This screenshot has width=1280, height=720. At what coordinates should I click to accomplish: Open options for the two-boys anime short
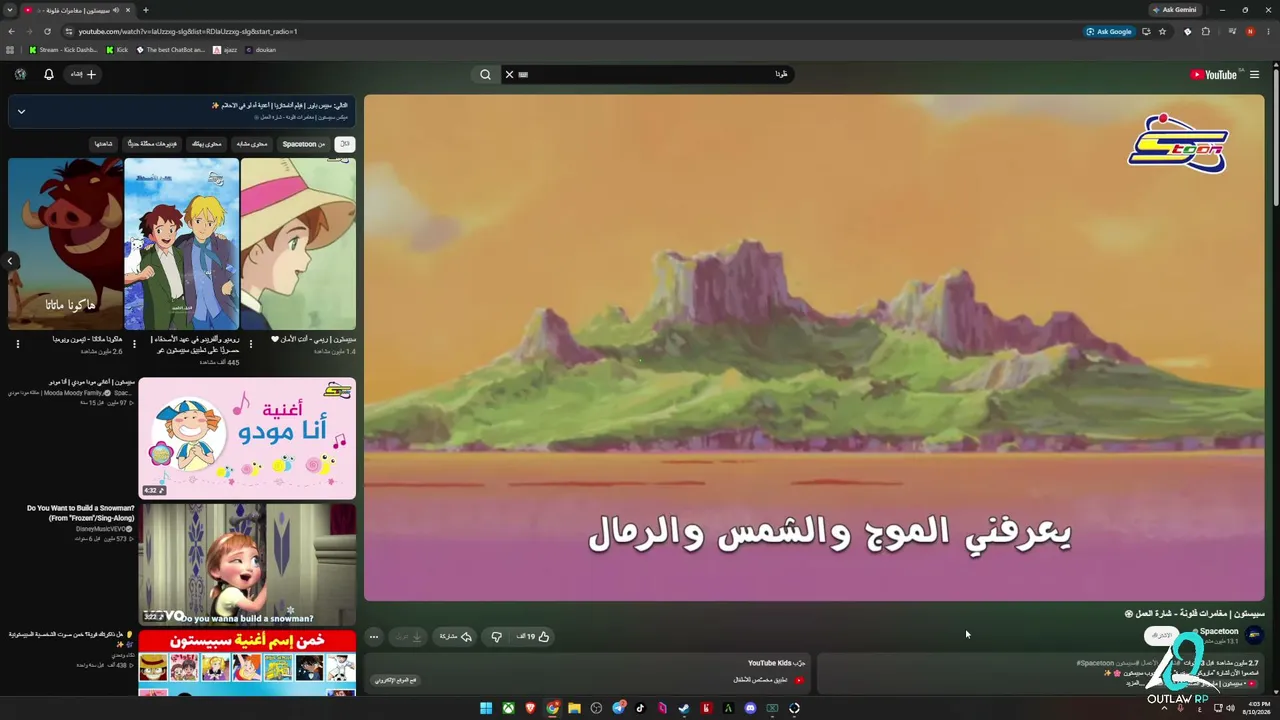pyautogui.click(x=135, y=344)
